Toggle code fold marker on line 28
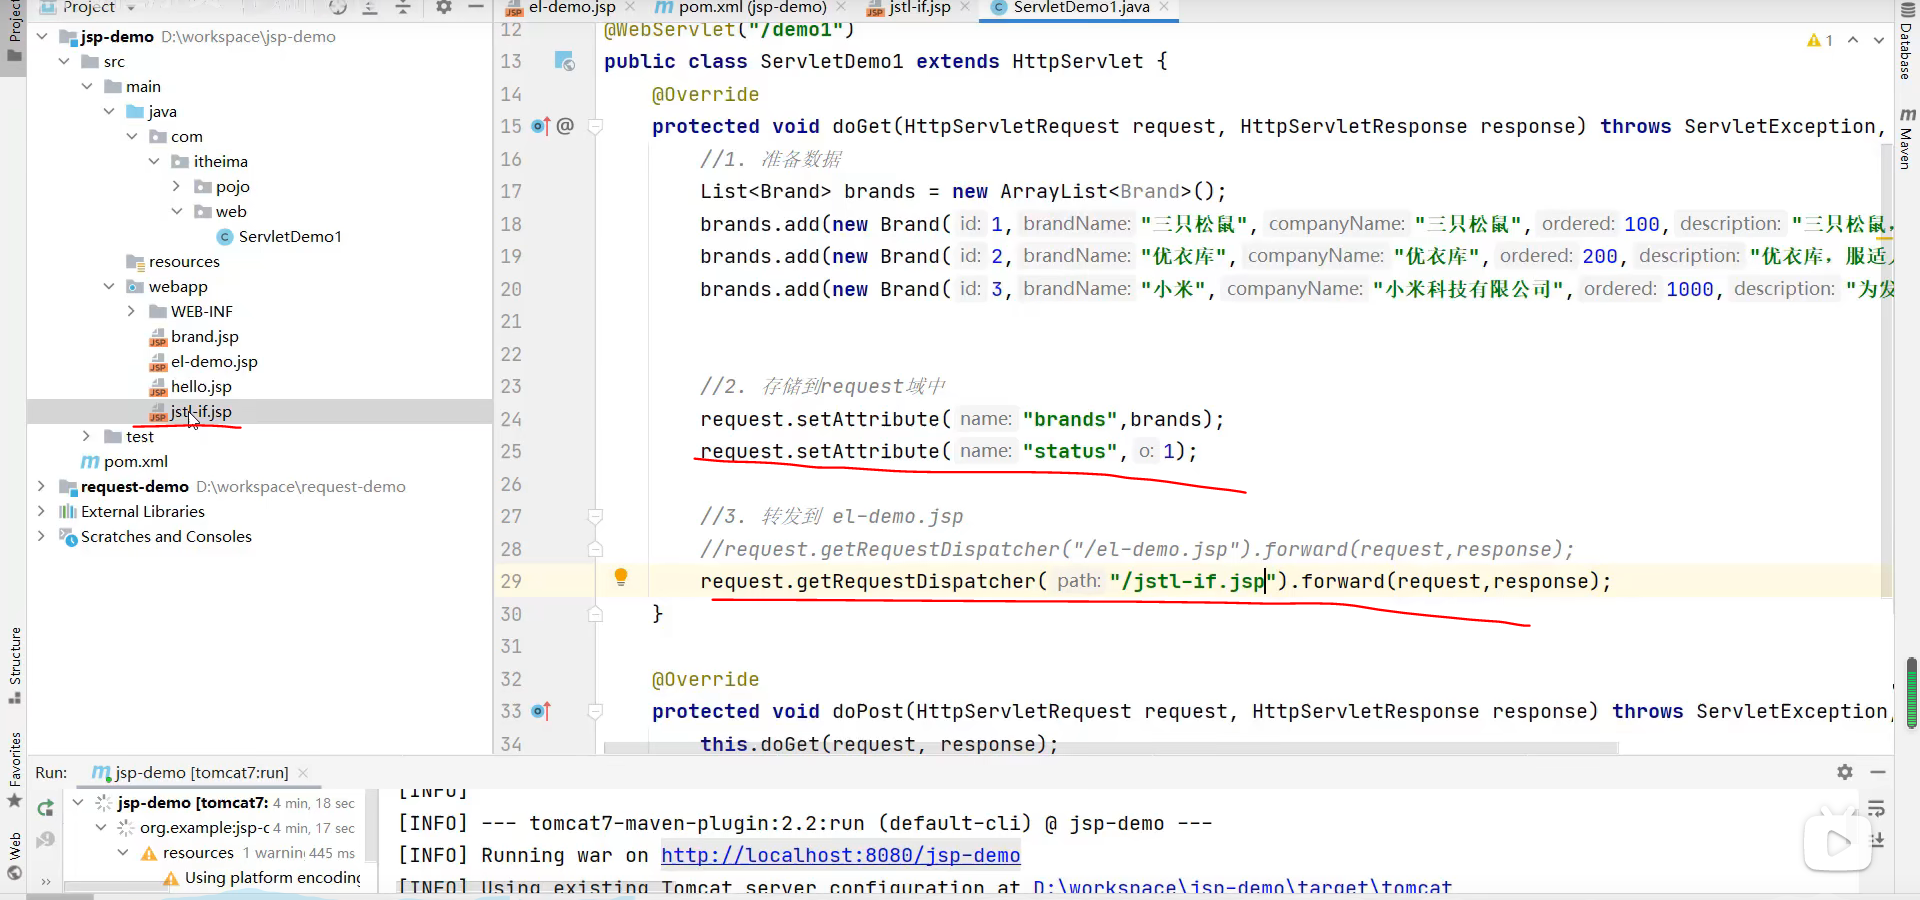The image size is (1920, 900). point(595,549)
